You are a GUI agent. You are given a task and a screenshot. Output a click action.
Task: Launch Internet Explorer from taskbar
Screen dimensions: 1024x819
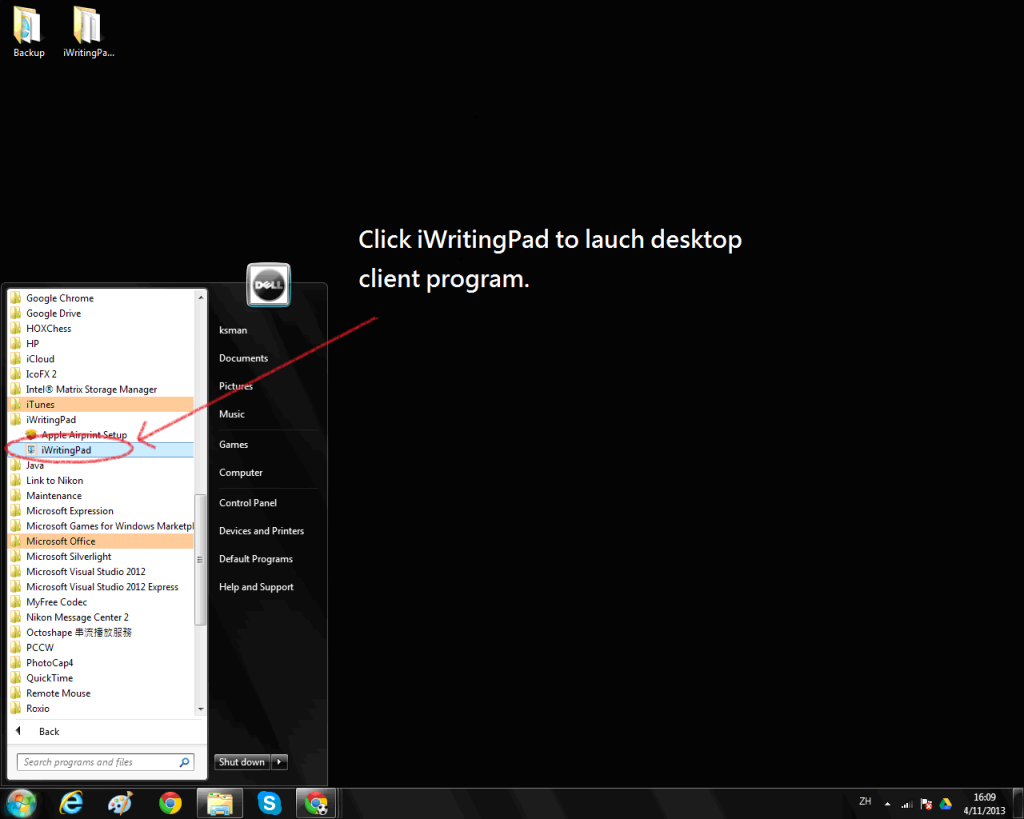click(x=71, y=803)
